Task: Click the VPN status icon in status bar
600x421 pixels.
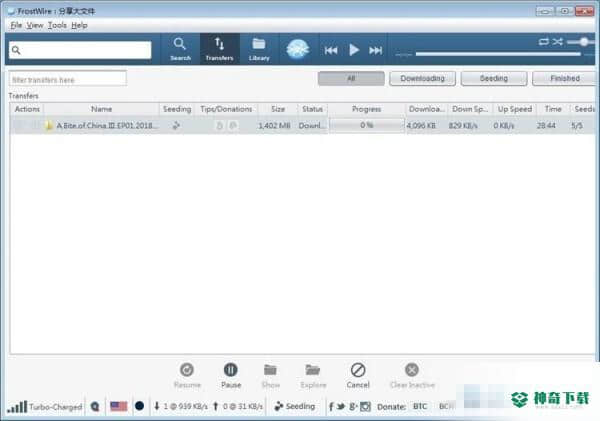Action: tap(95, 406)
